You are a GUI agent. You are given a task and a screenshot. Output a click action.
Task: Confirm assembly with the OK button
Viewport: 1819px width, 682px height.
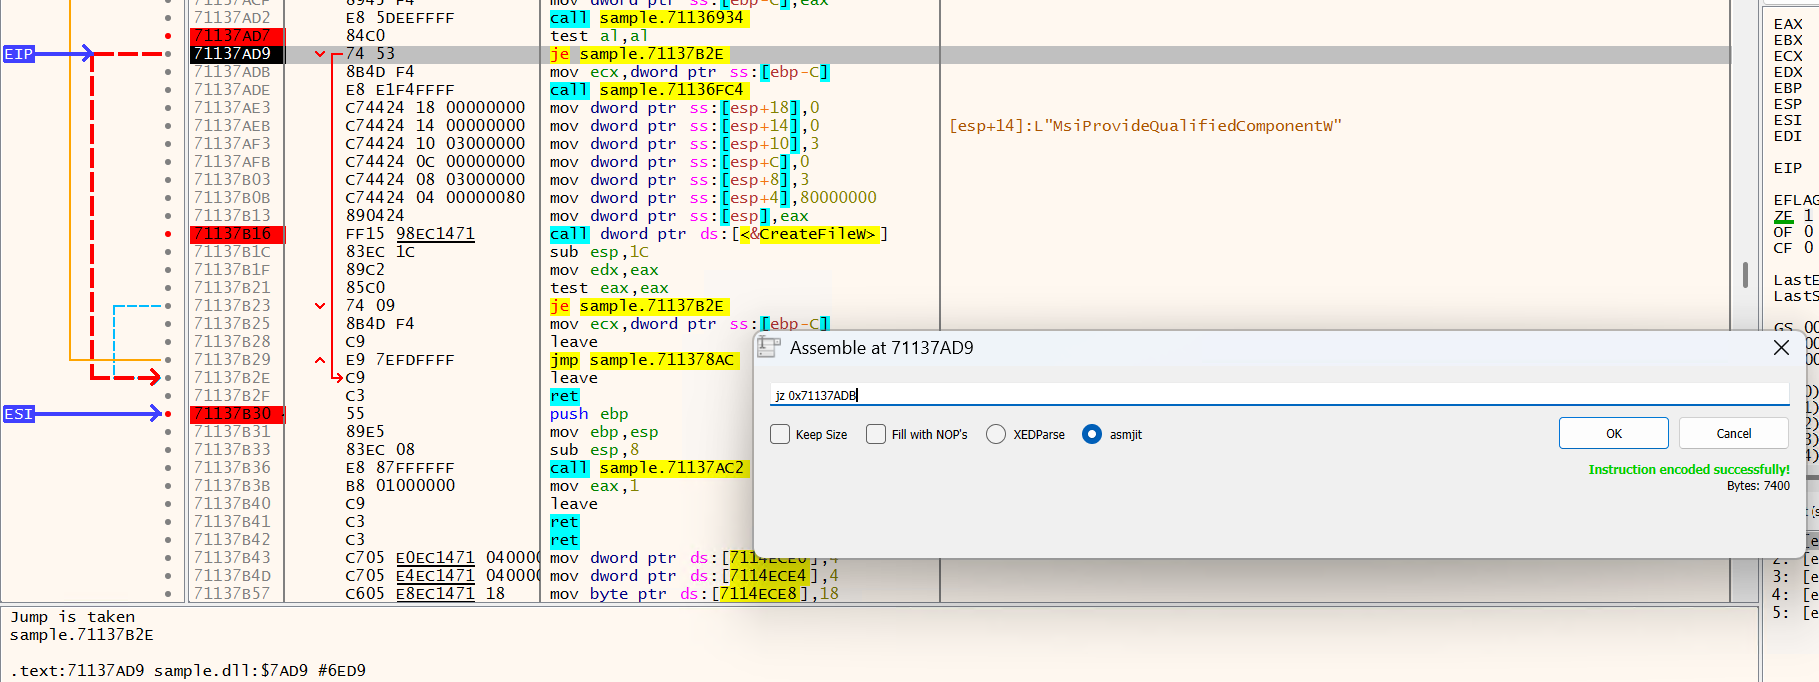pos(1613,433)
